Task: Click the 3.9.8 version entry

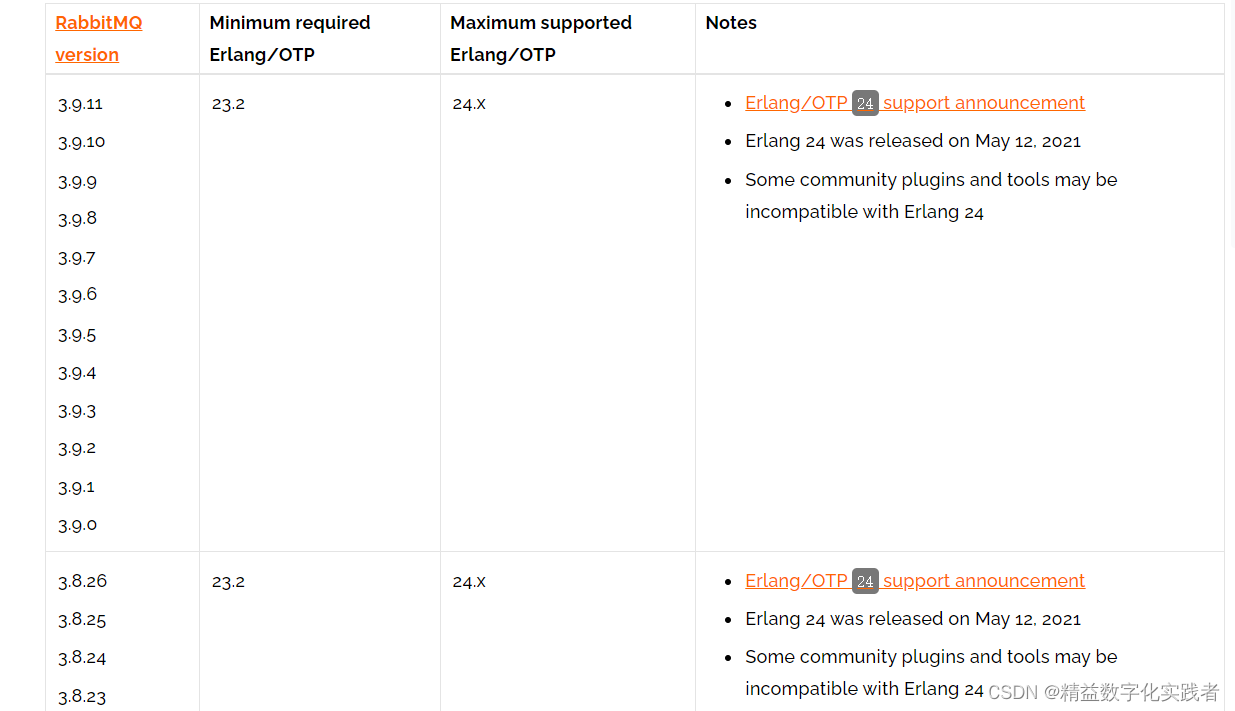Action: 77,219
